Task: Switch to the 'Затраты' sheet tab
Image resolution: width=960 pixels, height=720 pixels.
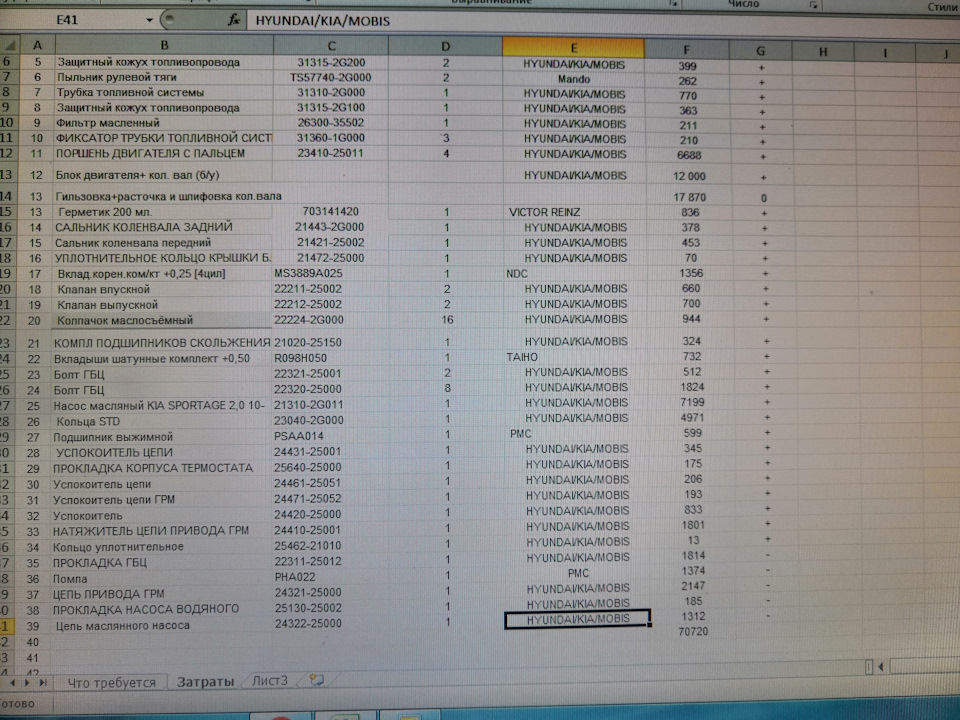Action: pos(205,681)
